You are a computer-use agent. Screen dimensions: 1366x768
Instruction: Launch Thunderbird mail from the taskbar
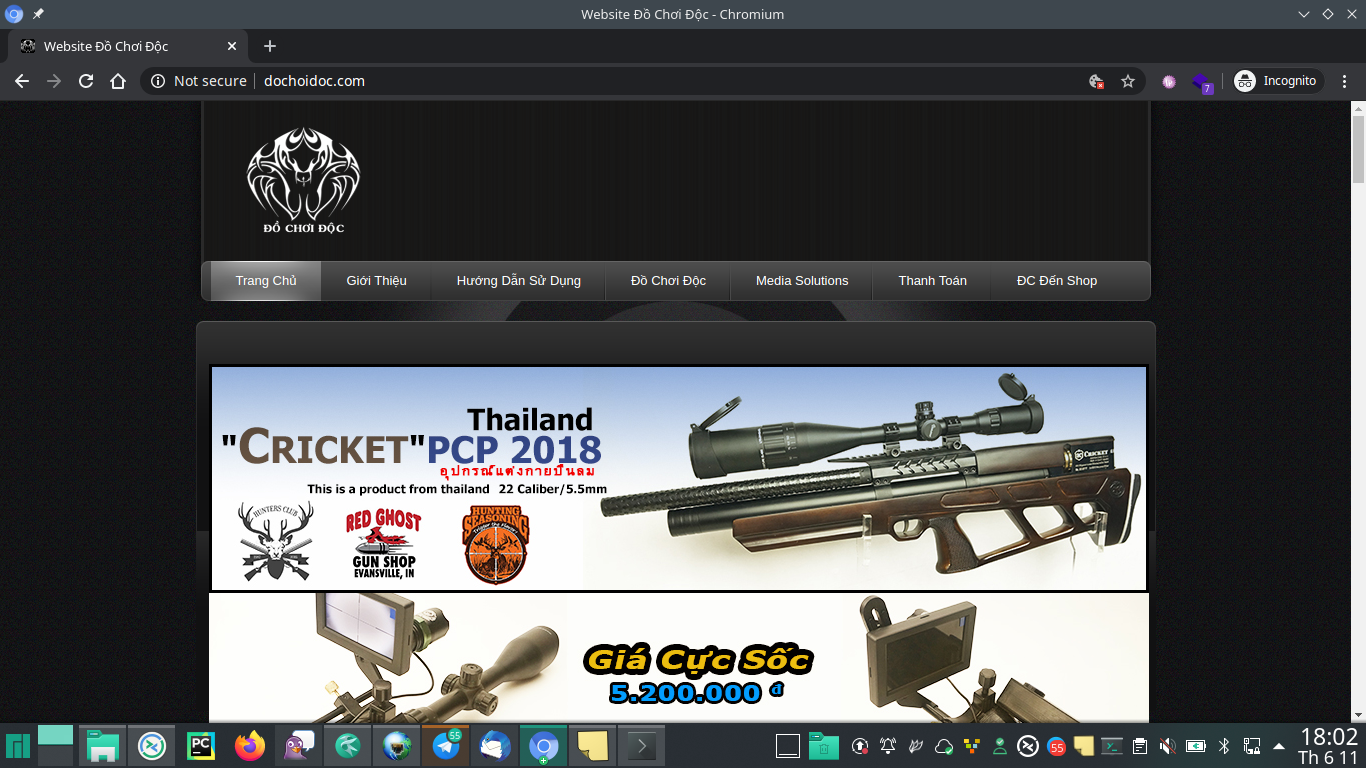point(495,746)
